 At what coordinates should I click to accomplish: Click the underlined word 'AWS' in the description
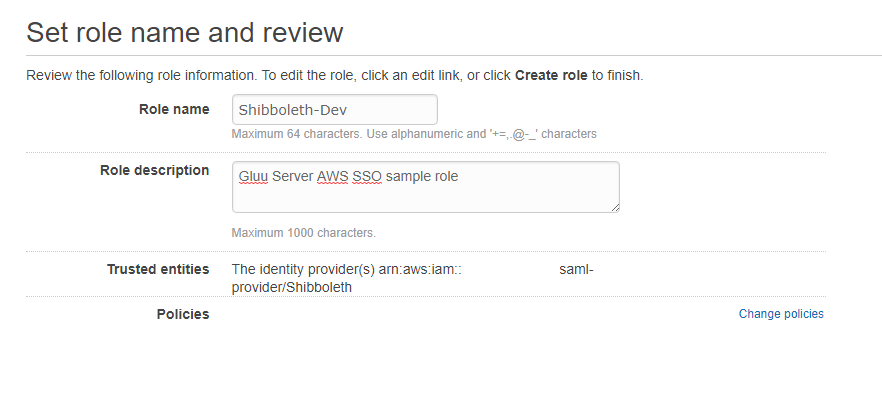click(332, 176)
